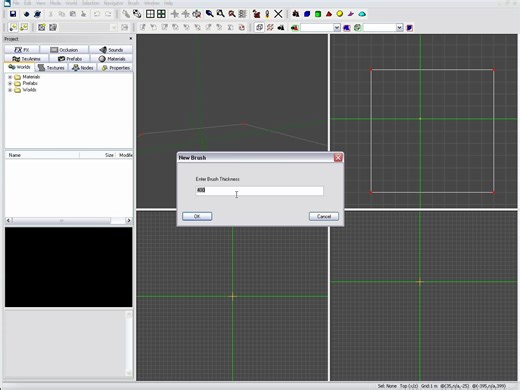Screen dimensions: 520x390
Task: Switch to the FX tab
Action: point(22,50)
